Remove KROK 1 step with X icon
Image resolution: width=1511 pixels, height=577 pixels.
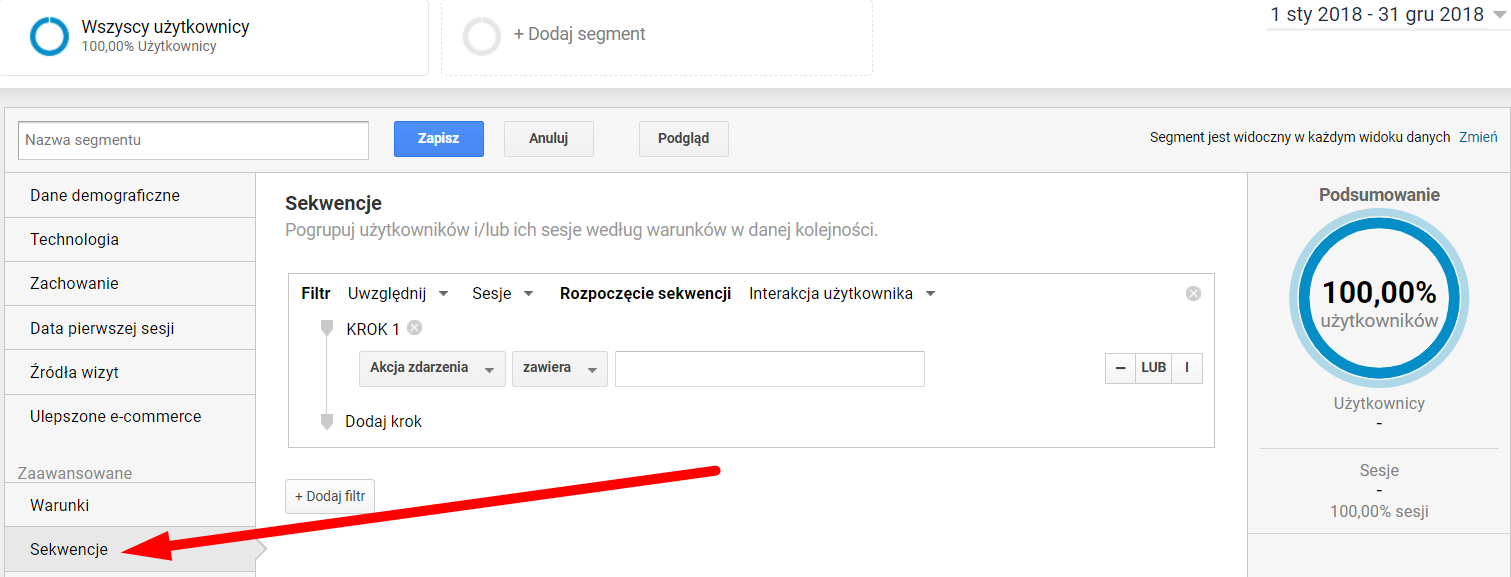pyautogui.click(x=414, y=328)
